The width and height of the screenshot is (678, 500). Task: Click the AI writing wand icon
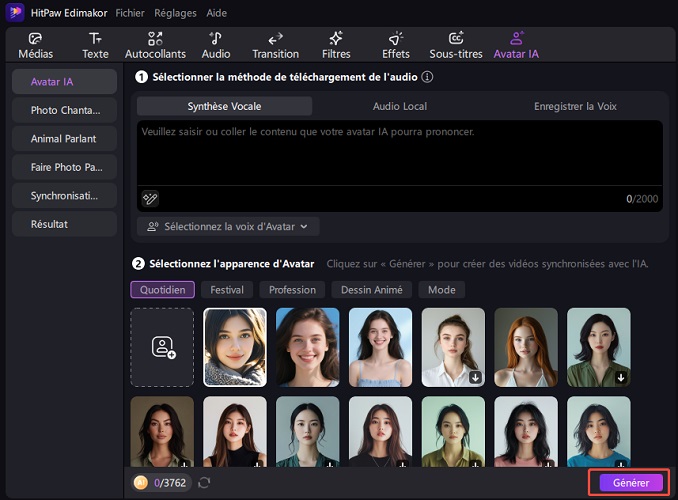click(150, 199)
